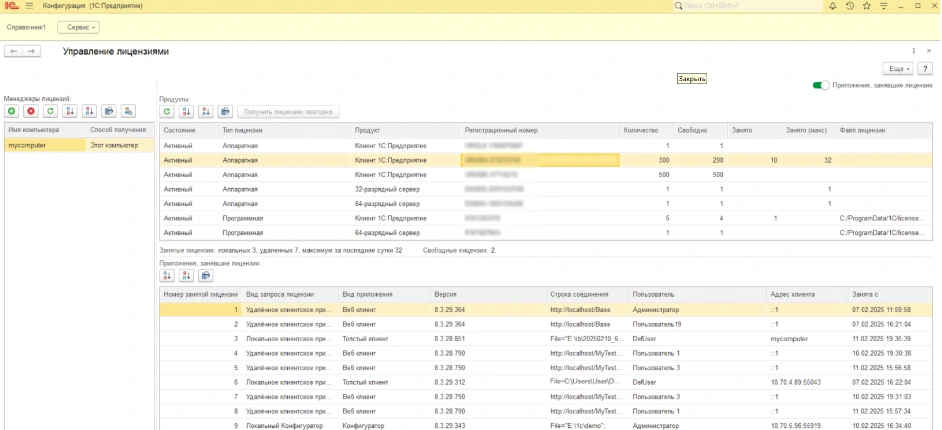The width and height of the screenshot is (942, 430).
Task: Open favorites star icon
Action: [x=865, y=7]
